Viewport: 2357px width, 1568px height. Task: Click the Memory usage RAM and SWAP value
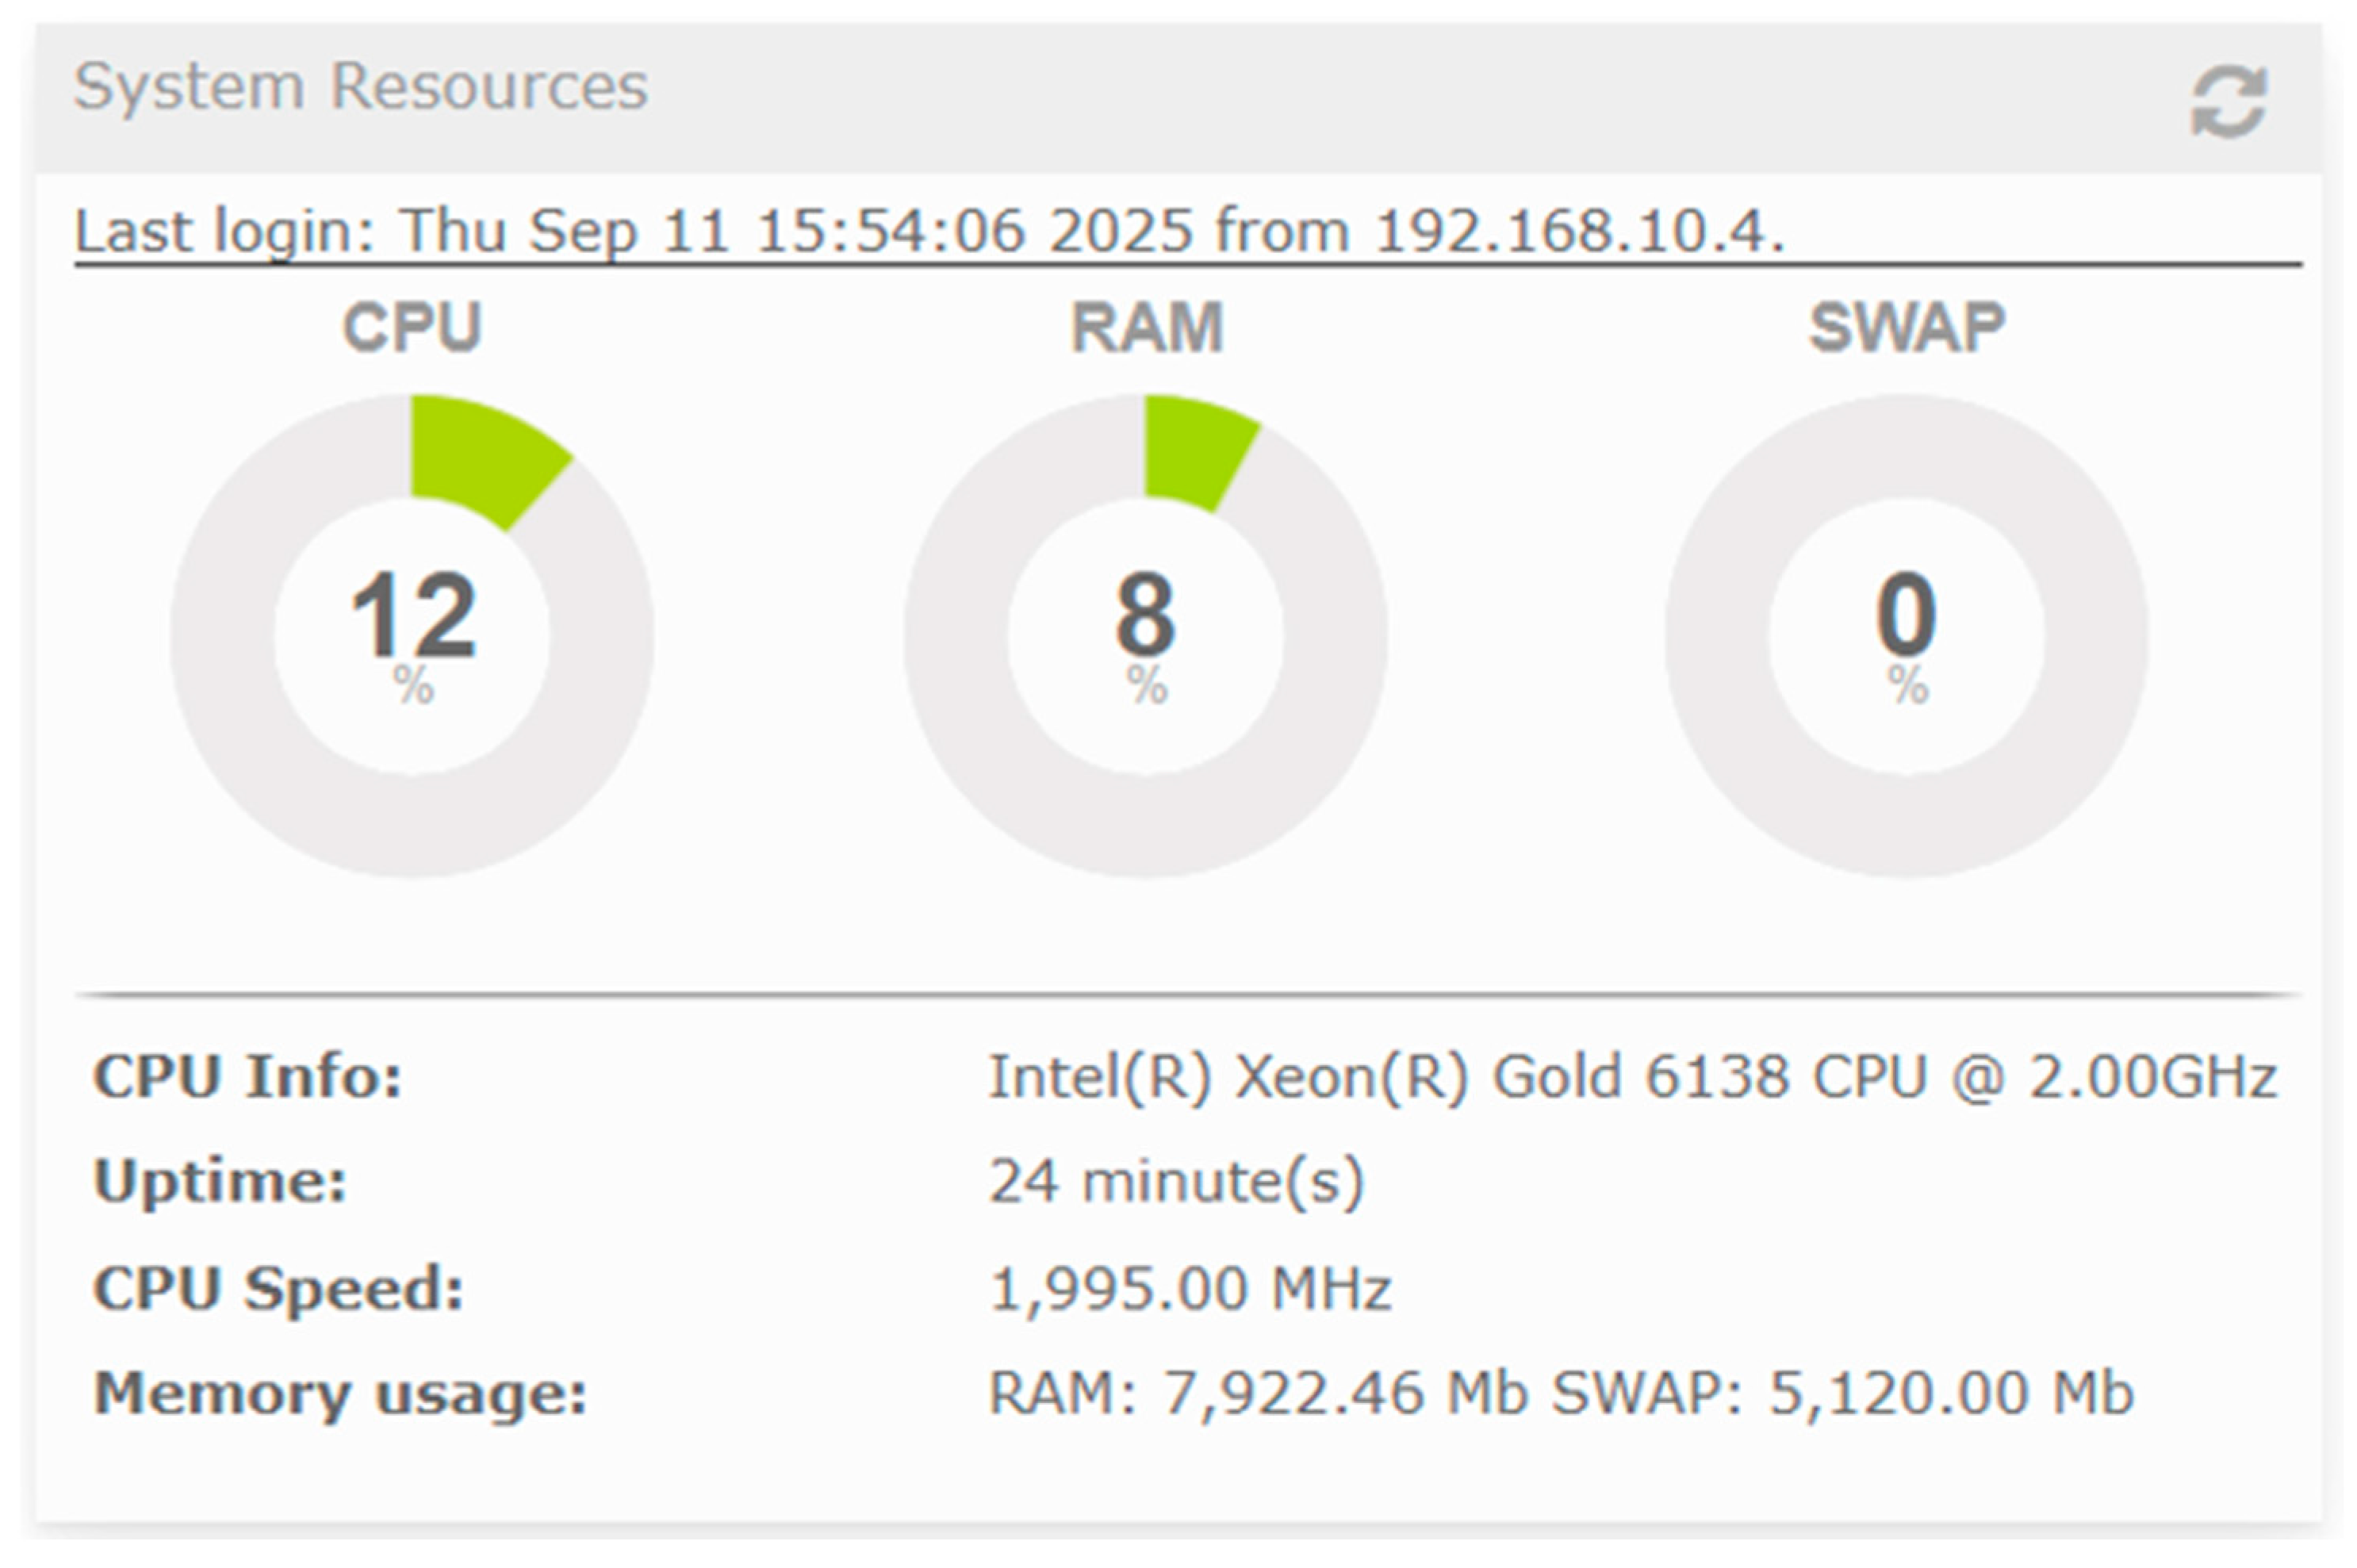tap(1560, 1392)
